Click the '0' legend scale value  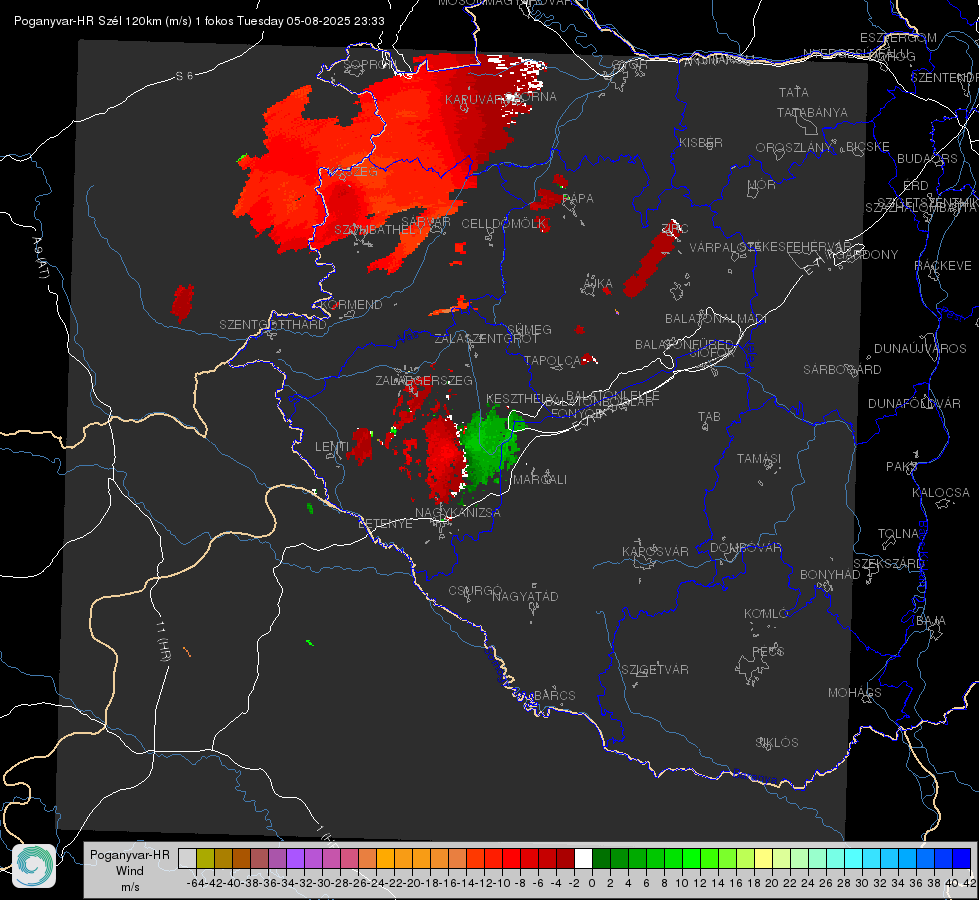[592, 883]
